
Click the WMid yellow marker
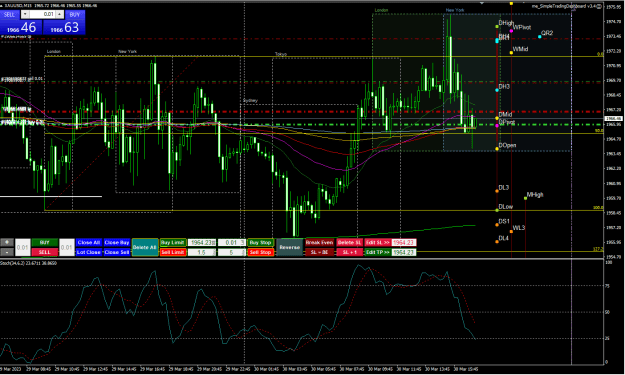[x=511, y=52]
